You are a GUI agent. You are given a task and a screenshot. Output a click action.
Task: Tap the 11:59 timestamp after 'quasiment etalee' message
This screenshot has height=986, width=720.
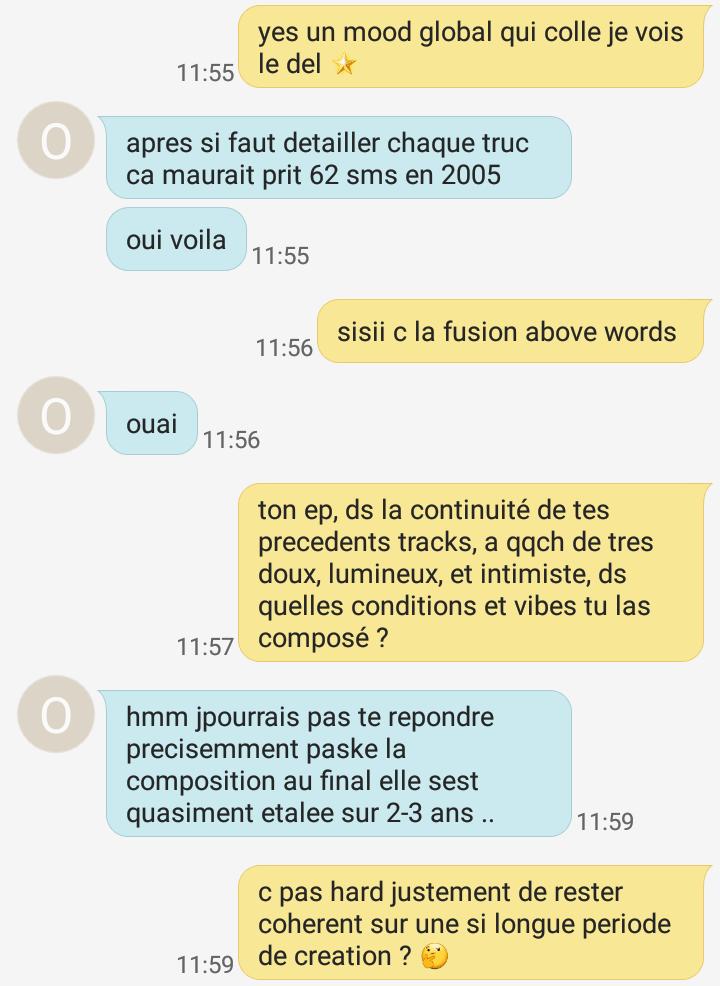(x=606, y=822)
